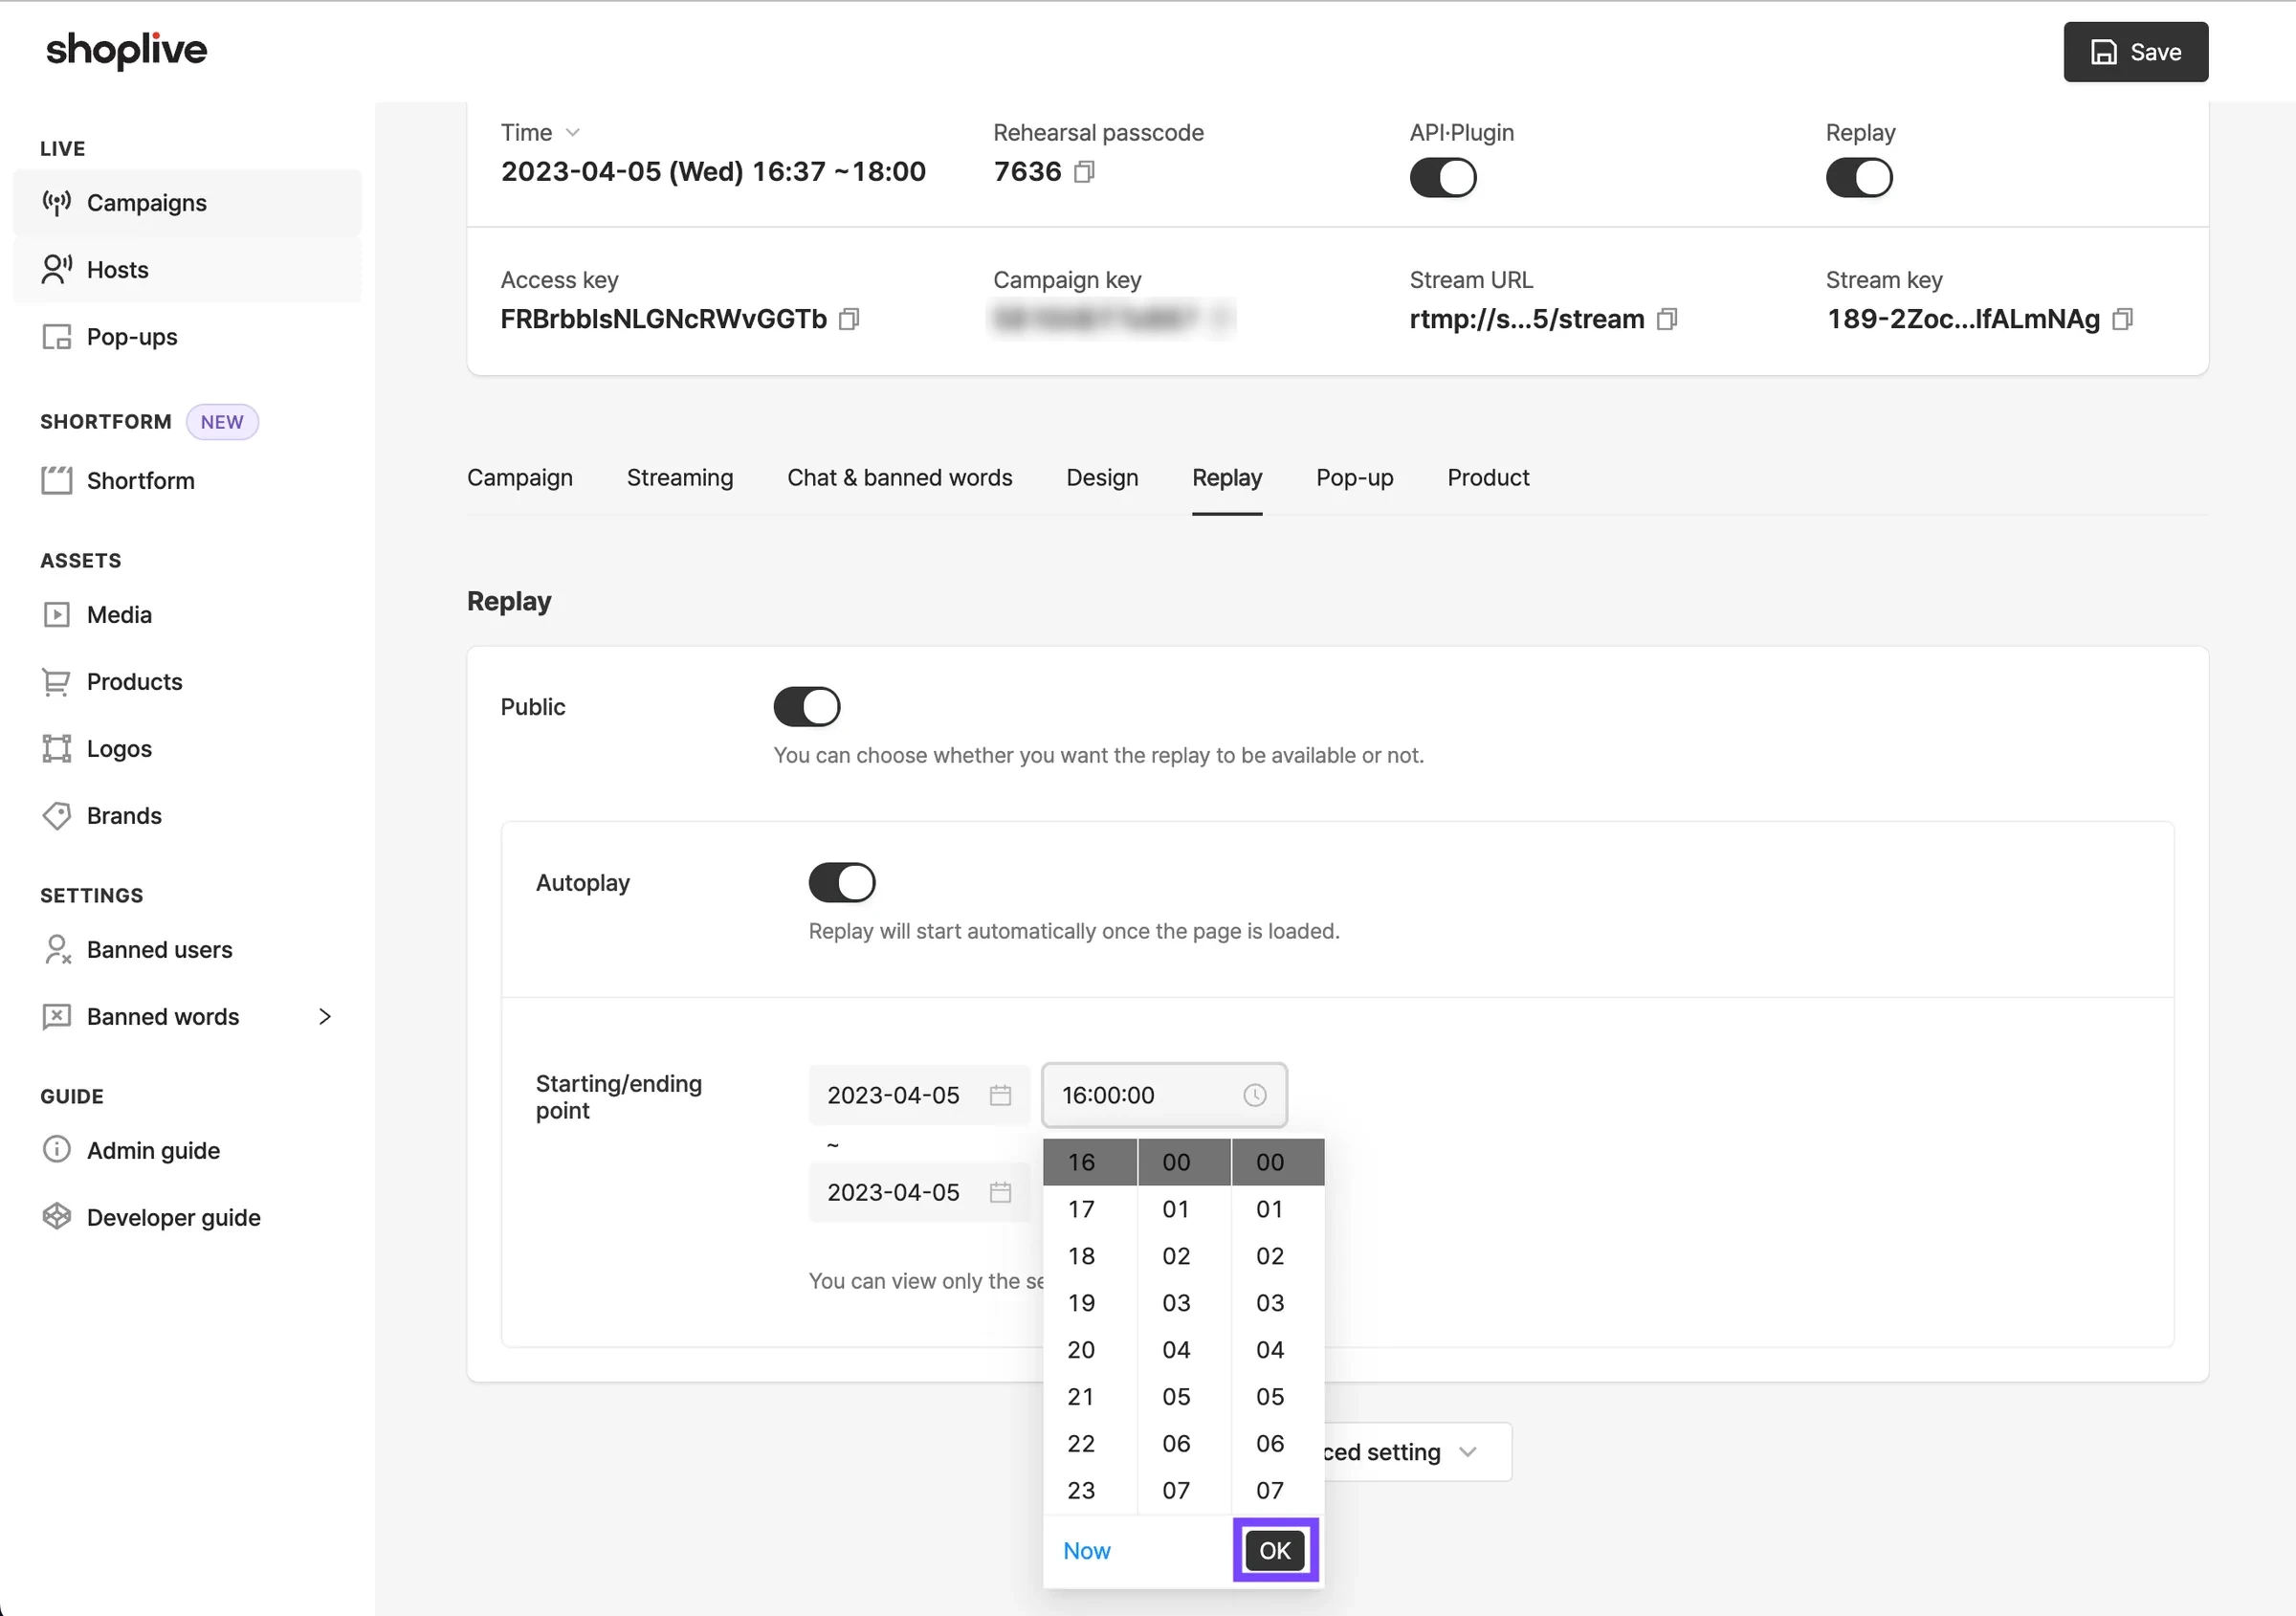2296x1616 pixels.
Task: Toggle the Public replay switch
Action: pos(807,707)
